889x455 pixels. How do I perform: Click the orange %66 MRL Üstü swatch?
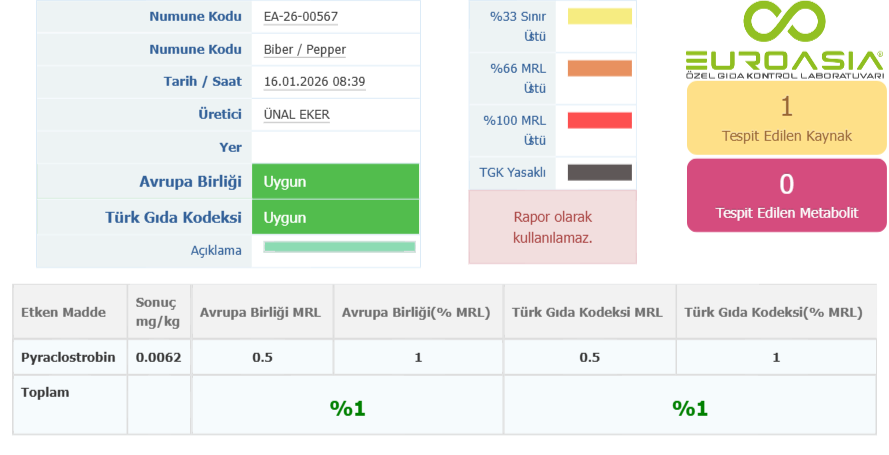coord(599,68)
